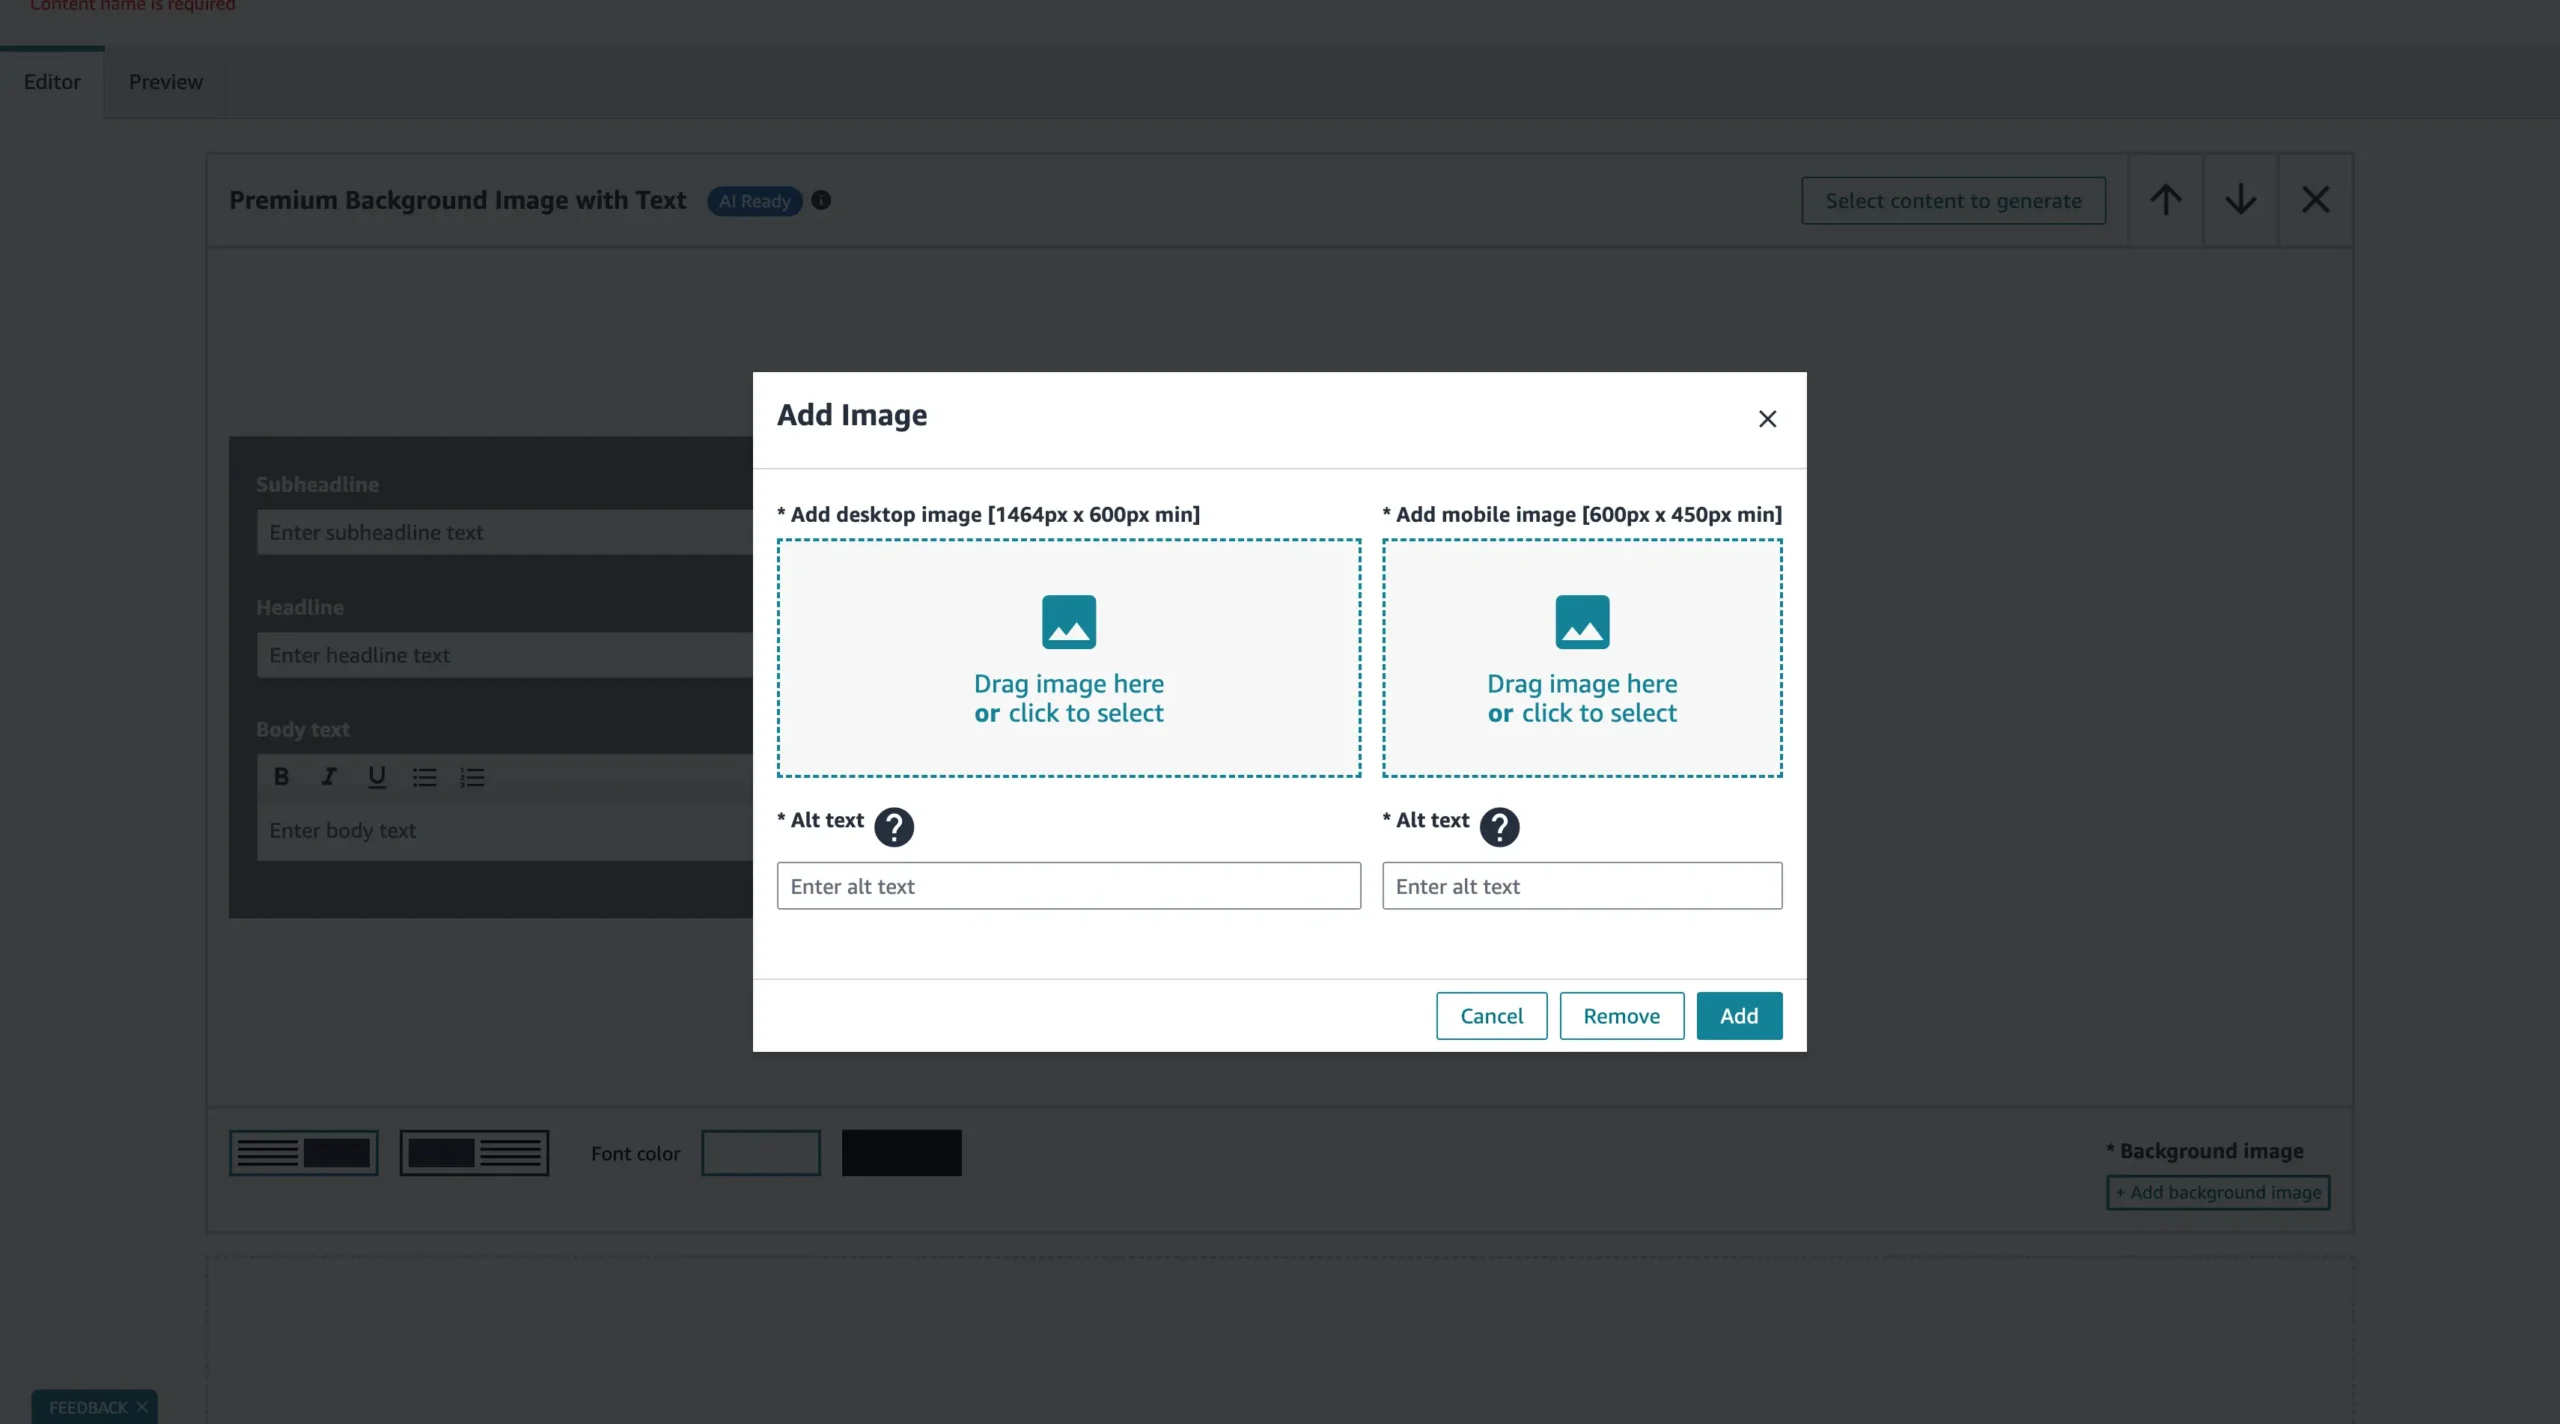Screen dimensions: 2560x1424
Task: Open help for desktop Alt text
Action: tap(893, 827)
